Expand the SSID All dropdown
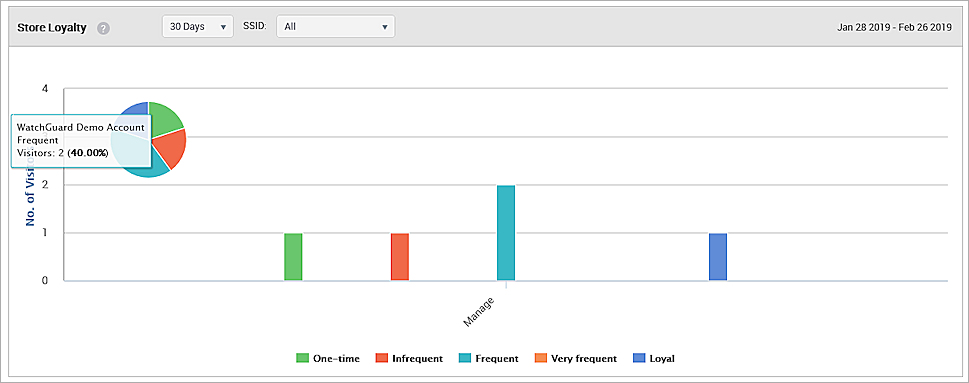Viewport: 969px width, 383px height. click(336, 27)
